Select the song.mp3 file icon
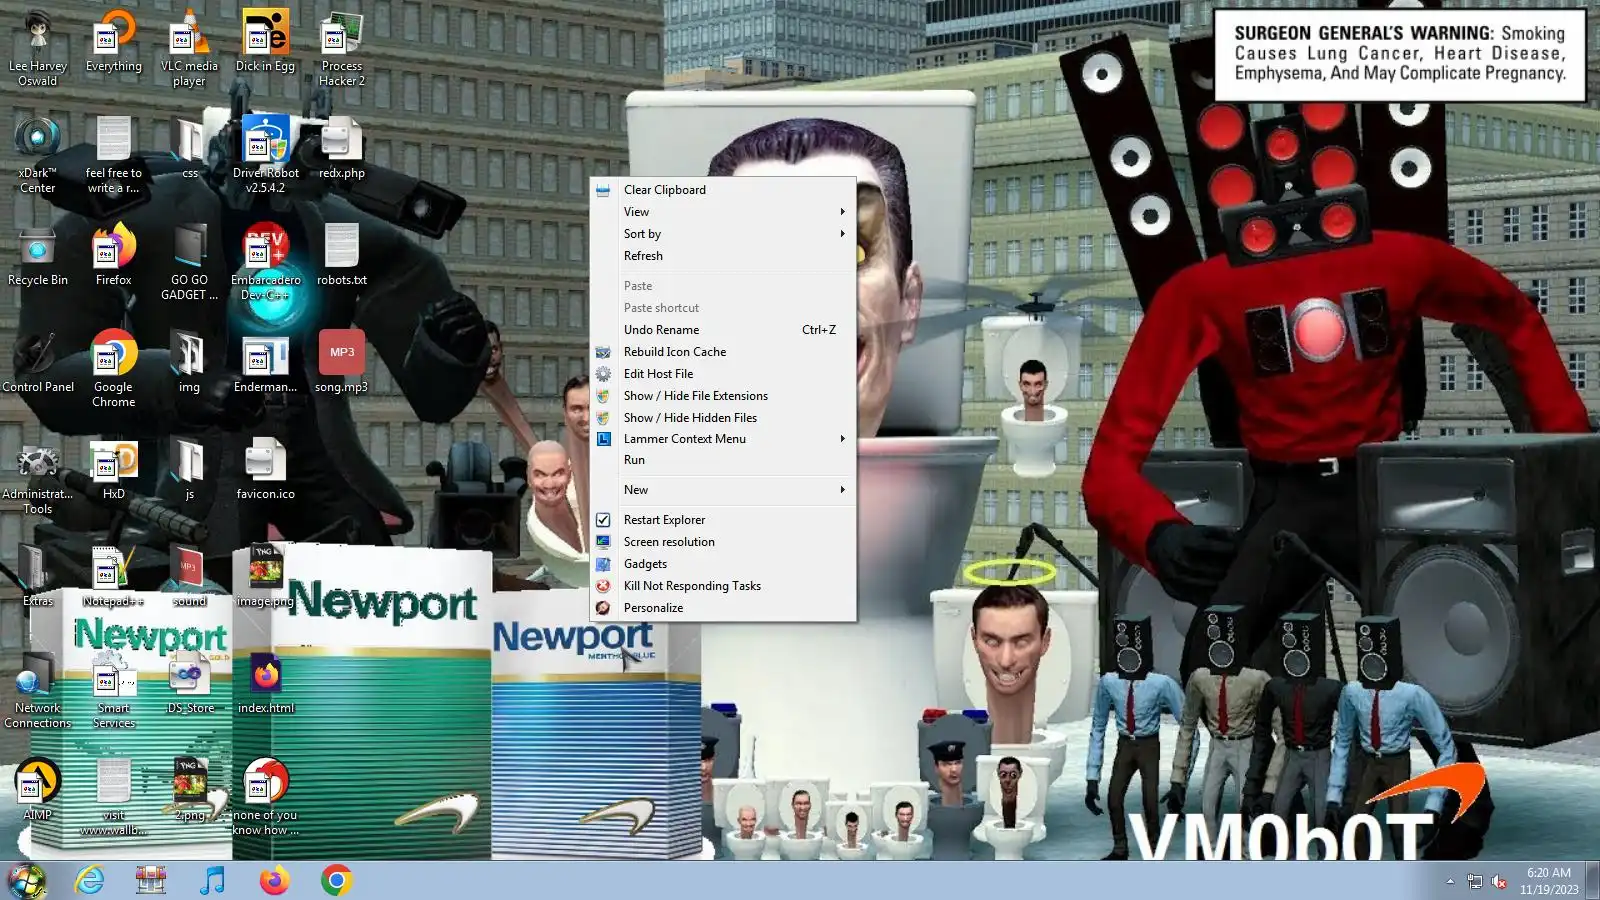 pyautogui.click(x=342, y=362)
